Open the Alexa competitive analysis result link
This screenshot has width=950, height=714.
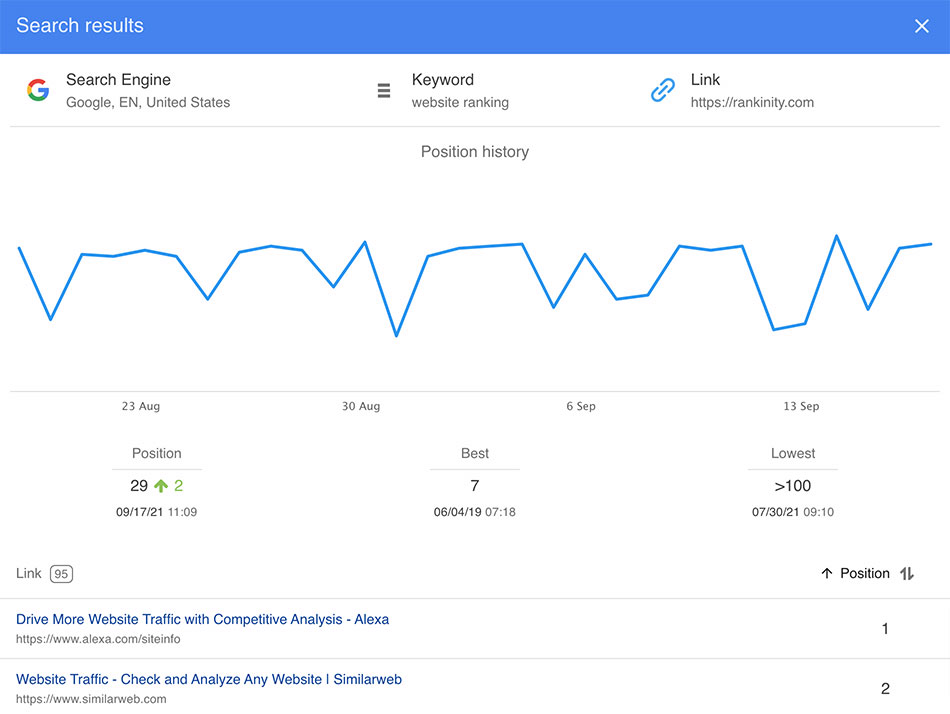[x=202, y=619]
